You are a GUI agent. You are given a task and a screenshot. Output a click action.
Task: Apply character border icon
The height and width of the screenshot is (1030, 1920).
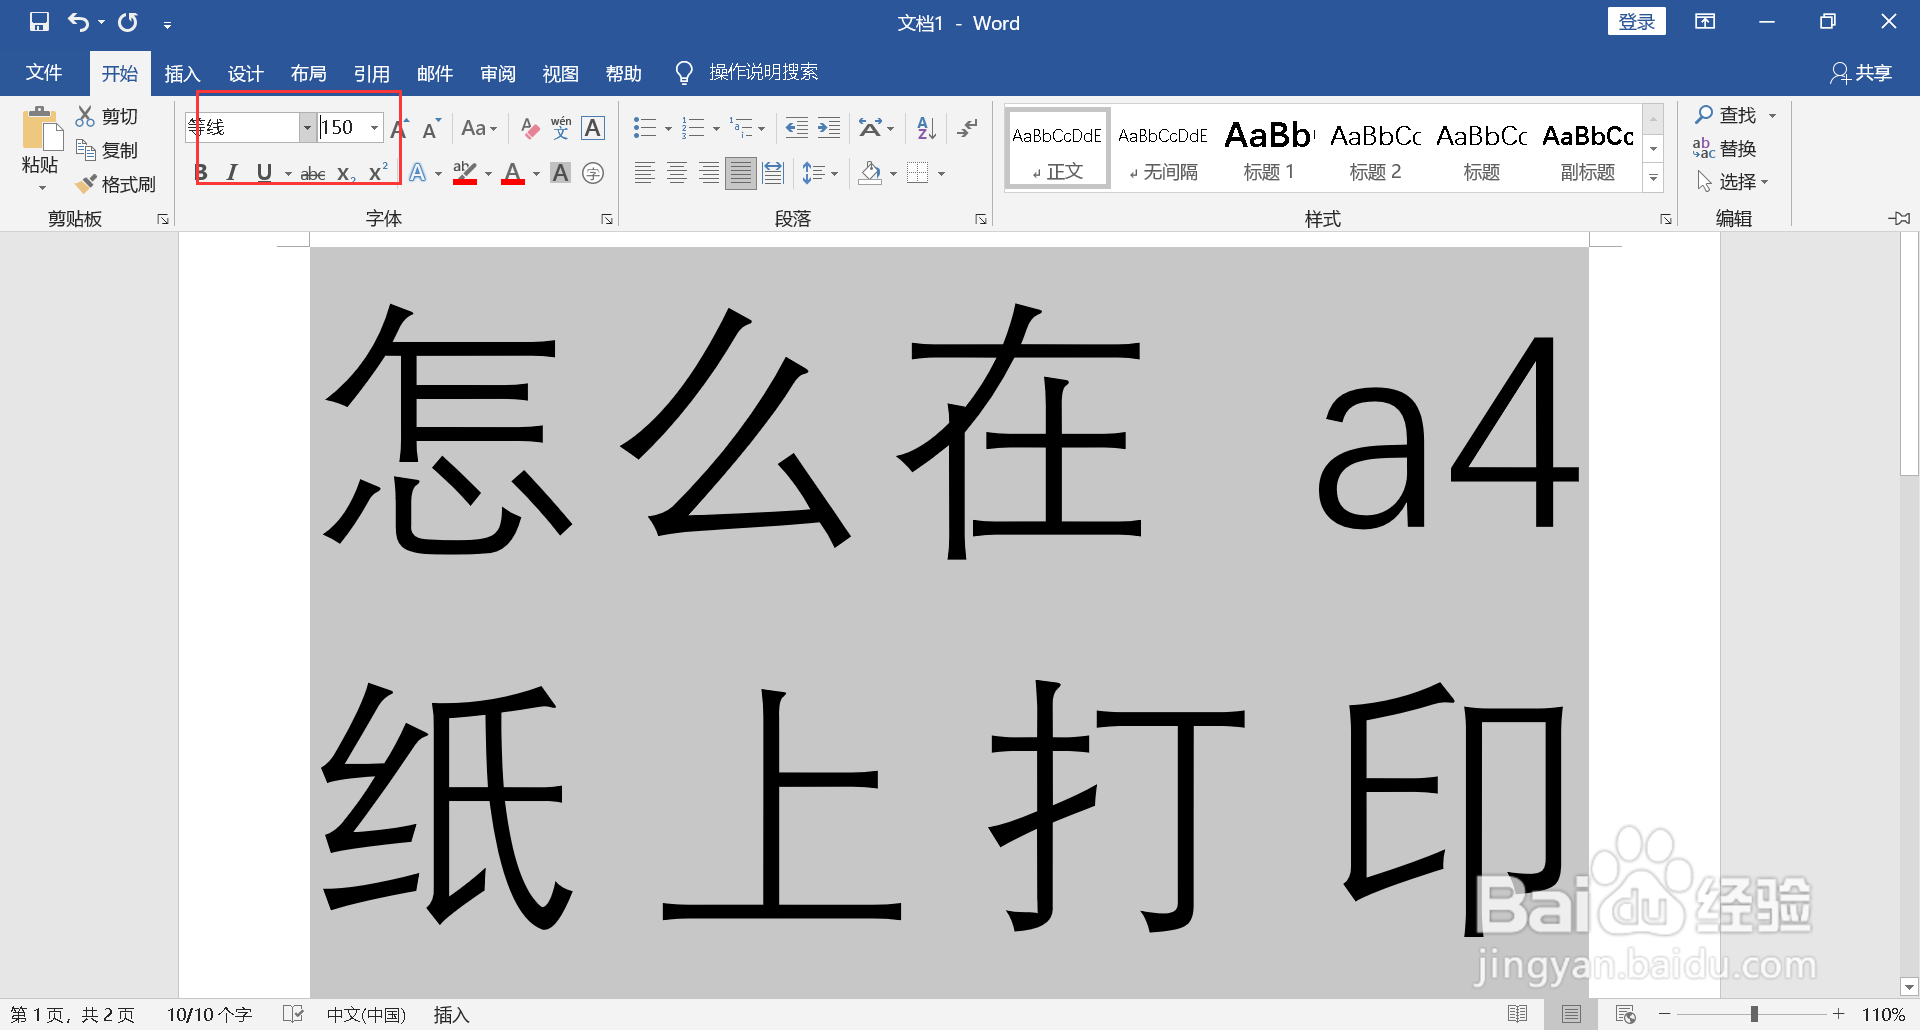tap(593, 128)
